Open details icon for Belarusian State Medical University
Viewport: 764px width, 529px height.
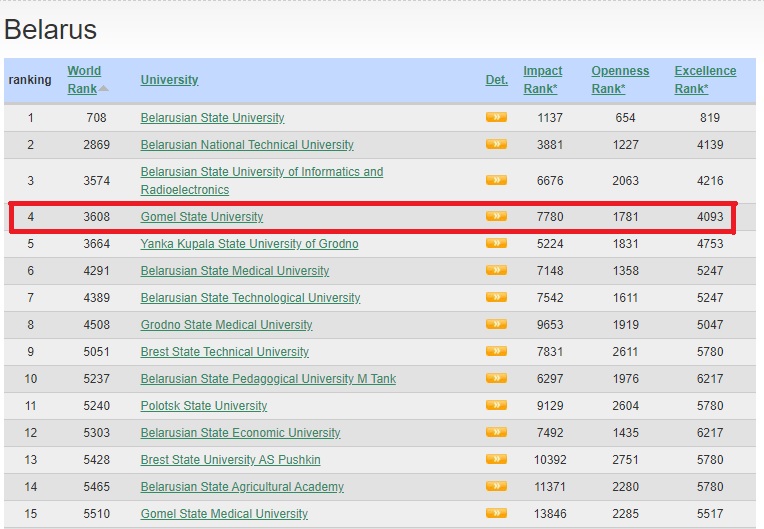click(496, 271)
